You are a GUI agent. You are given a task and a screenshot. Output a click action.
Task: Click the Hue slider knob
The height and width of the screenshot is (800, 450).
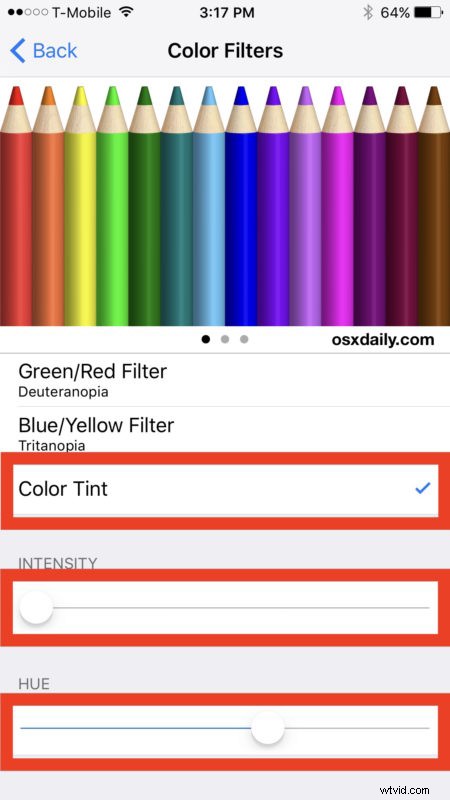(x=267, y=728)
